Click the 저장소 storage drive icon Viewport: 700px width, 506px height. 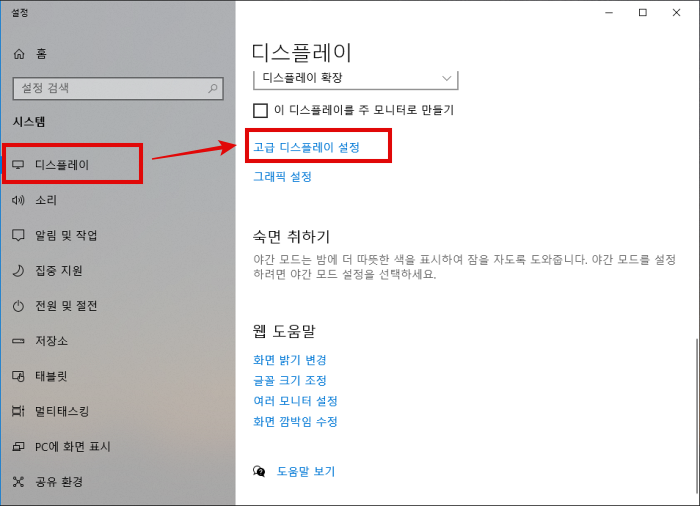(x=18, y=341)
